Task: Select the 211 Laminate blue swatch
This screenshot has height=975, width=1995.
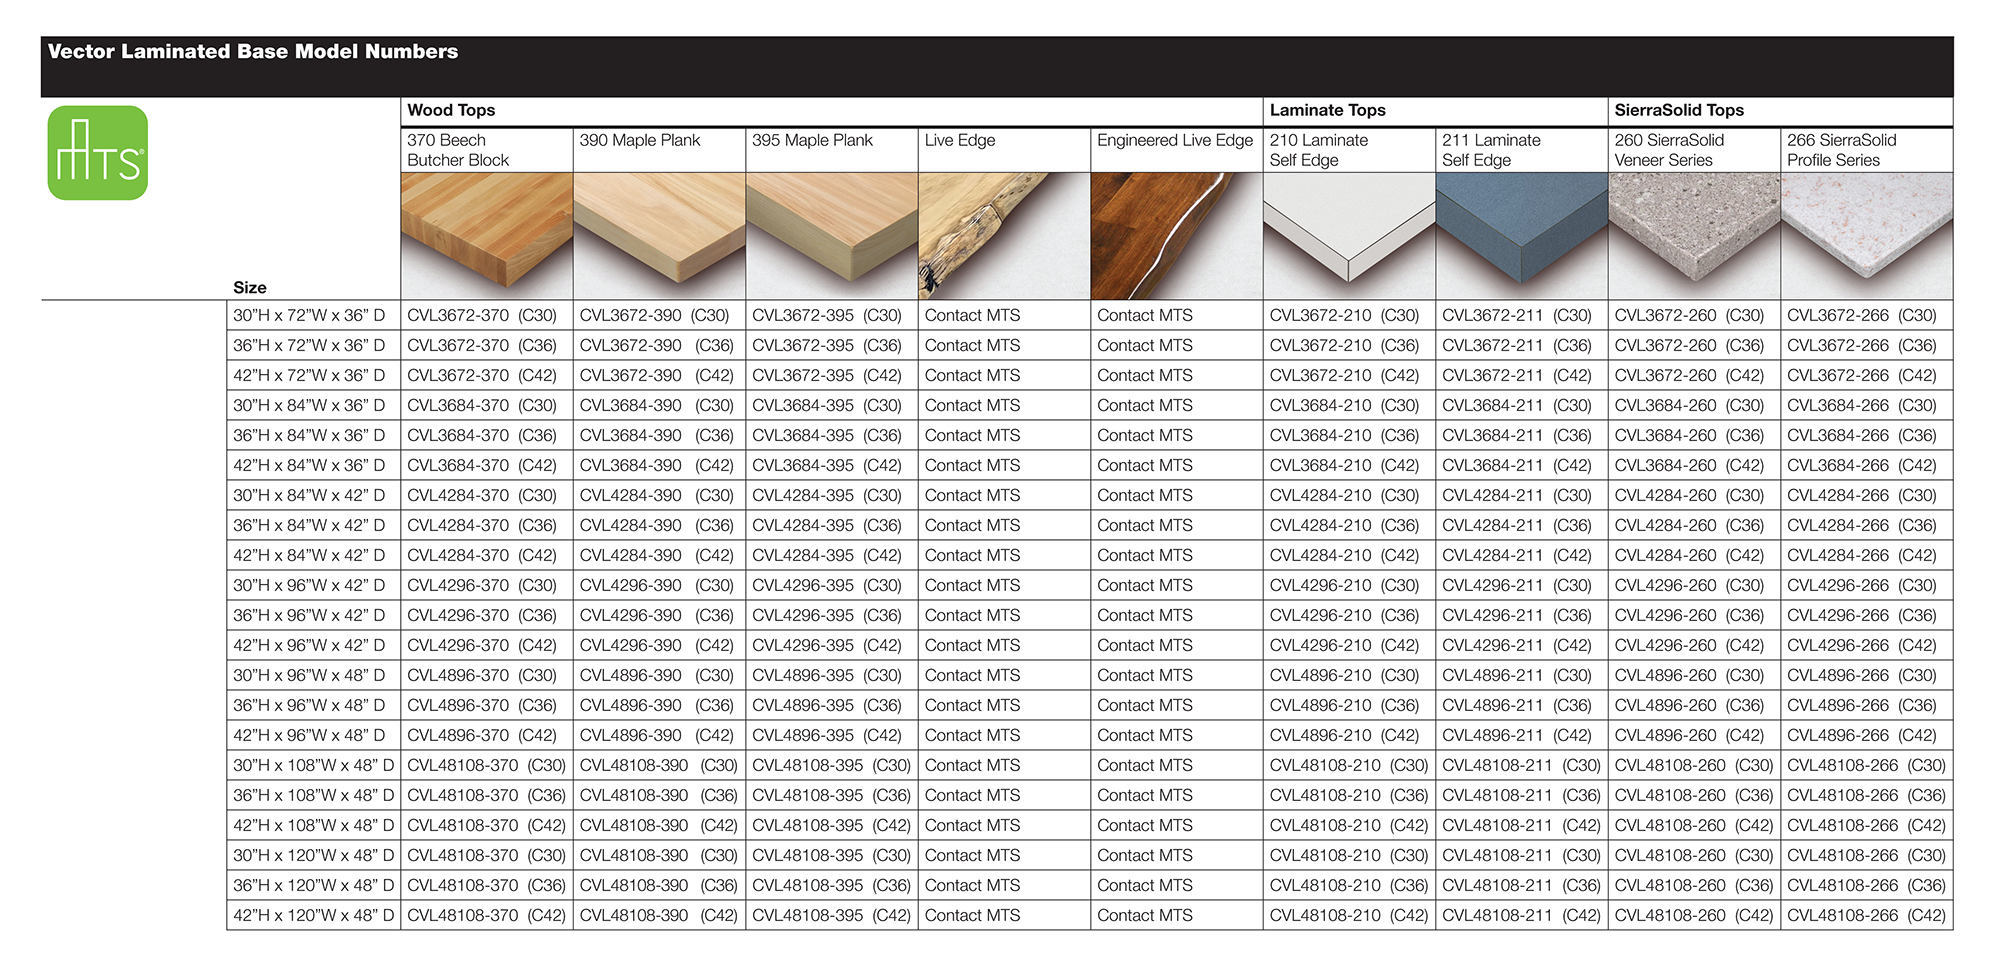Action: click(x=1522, y=236)
